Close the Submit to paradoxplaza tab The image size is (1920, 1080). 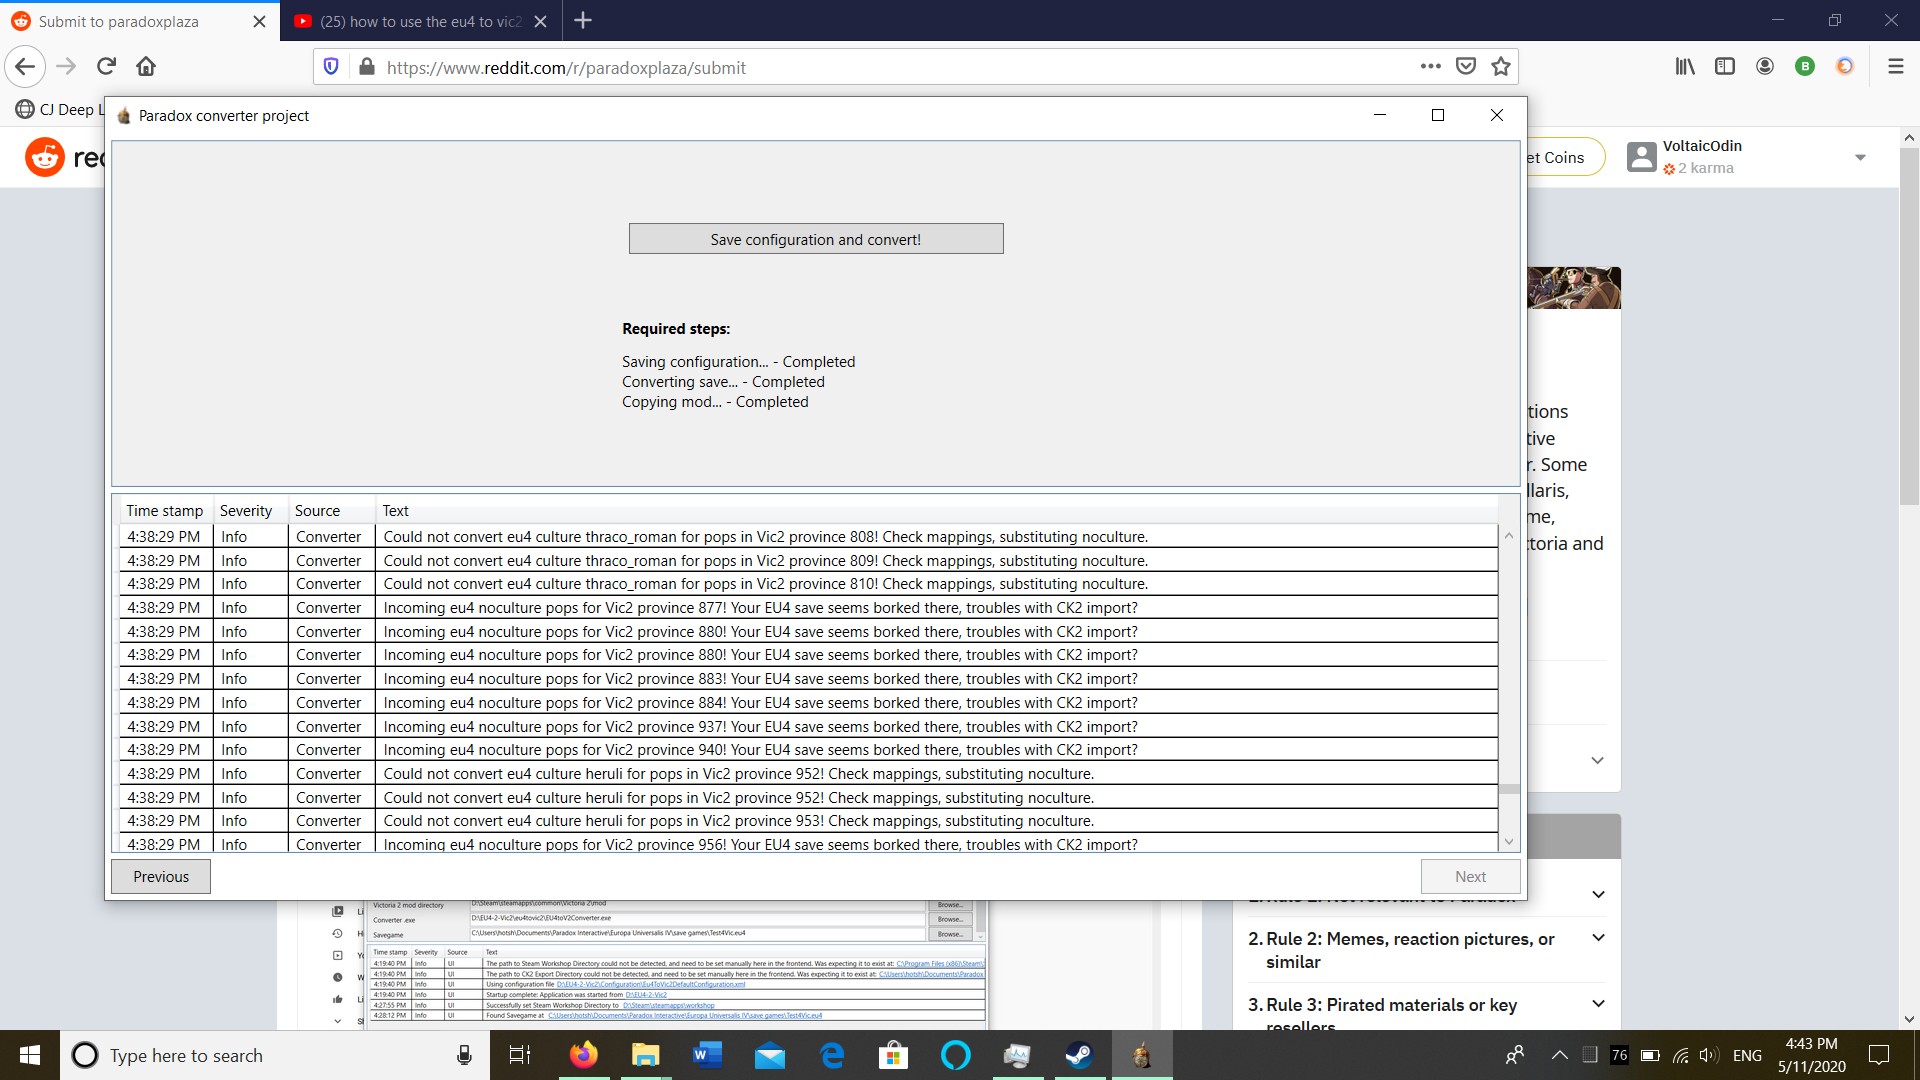[259, 22]
